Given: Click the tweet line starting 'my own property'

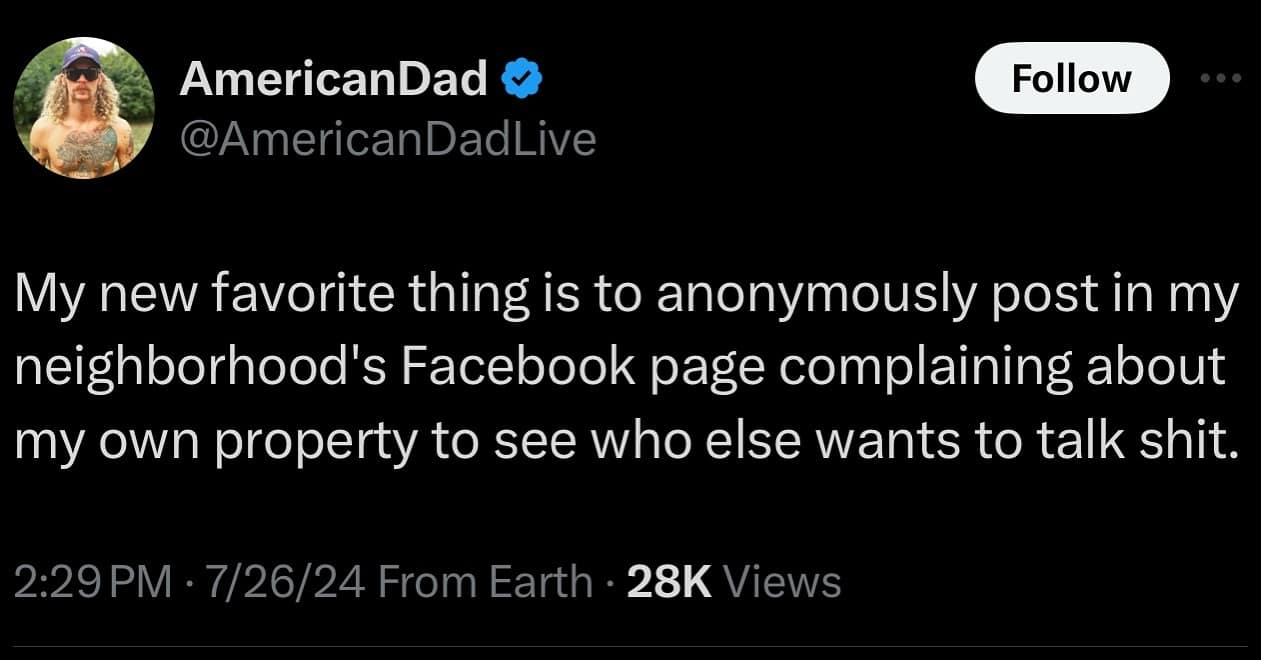Looking at the screenshot, I should click(626, 440).
